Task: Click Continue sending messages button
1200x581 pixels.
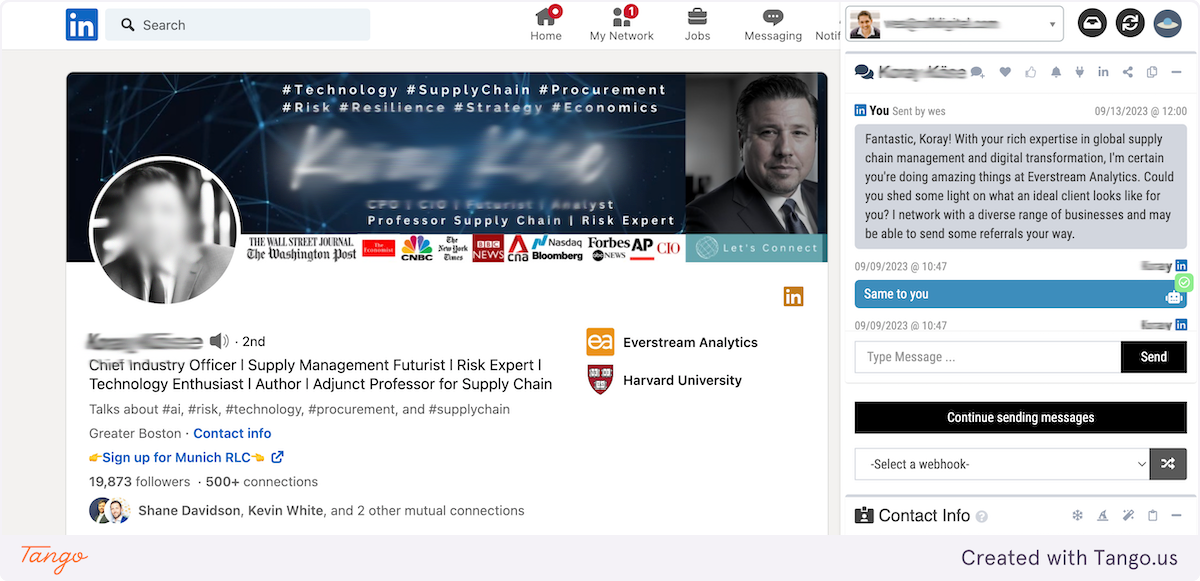Action: [1021, 417]
